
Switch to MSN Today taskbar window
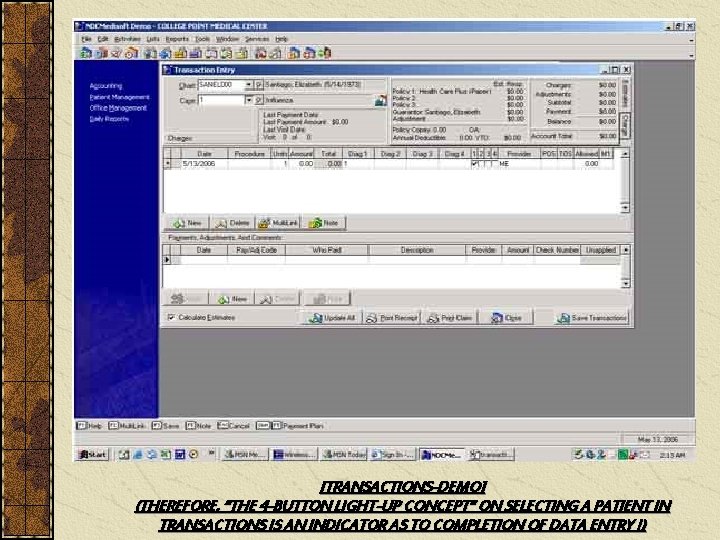pos(343,455)
